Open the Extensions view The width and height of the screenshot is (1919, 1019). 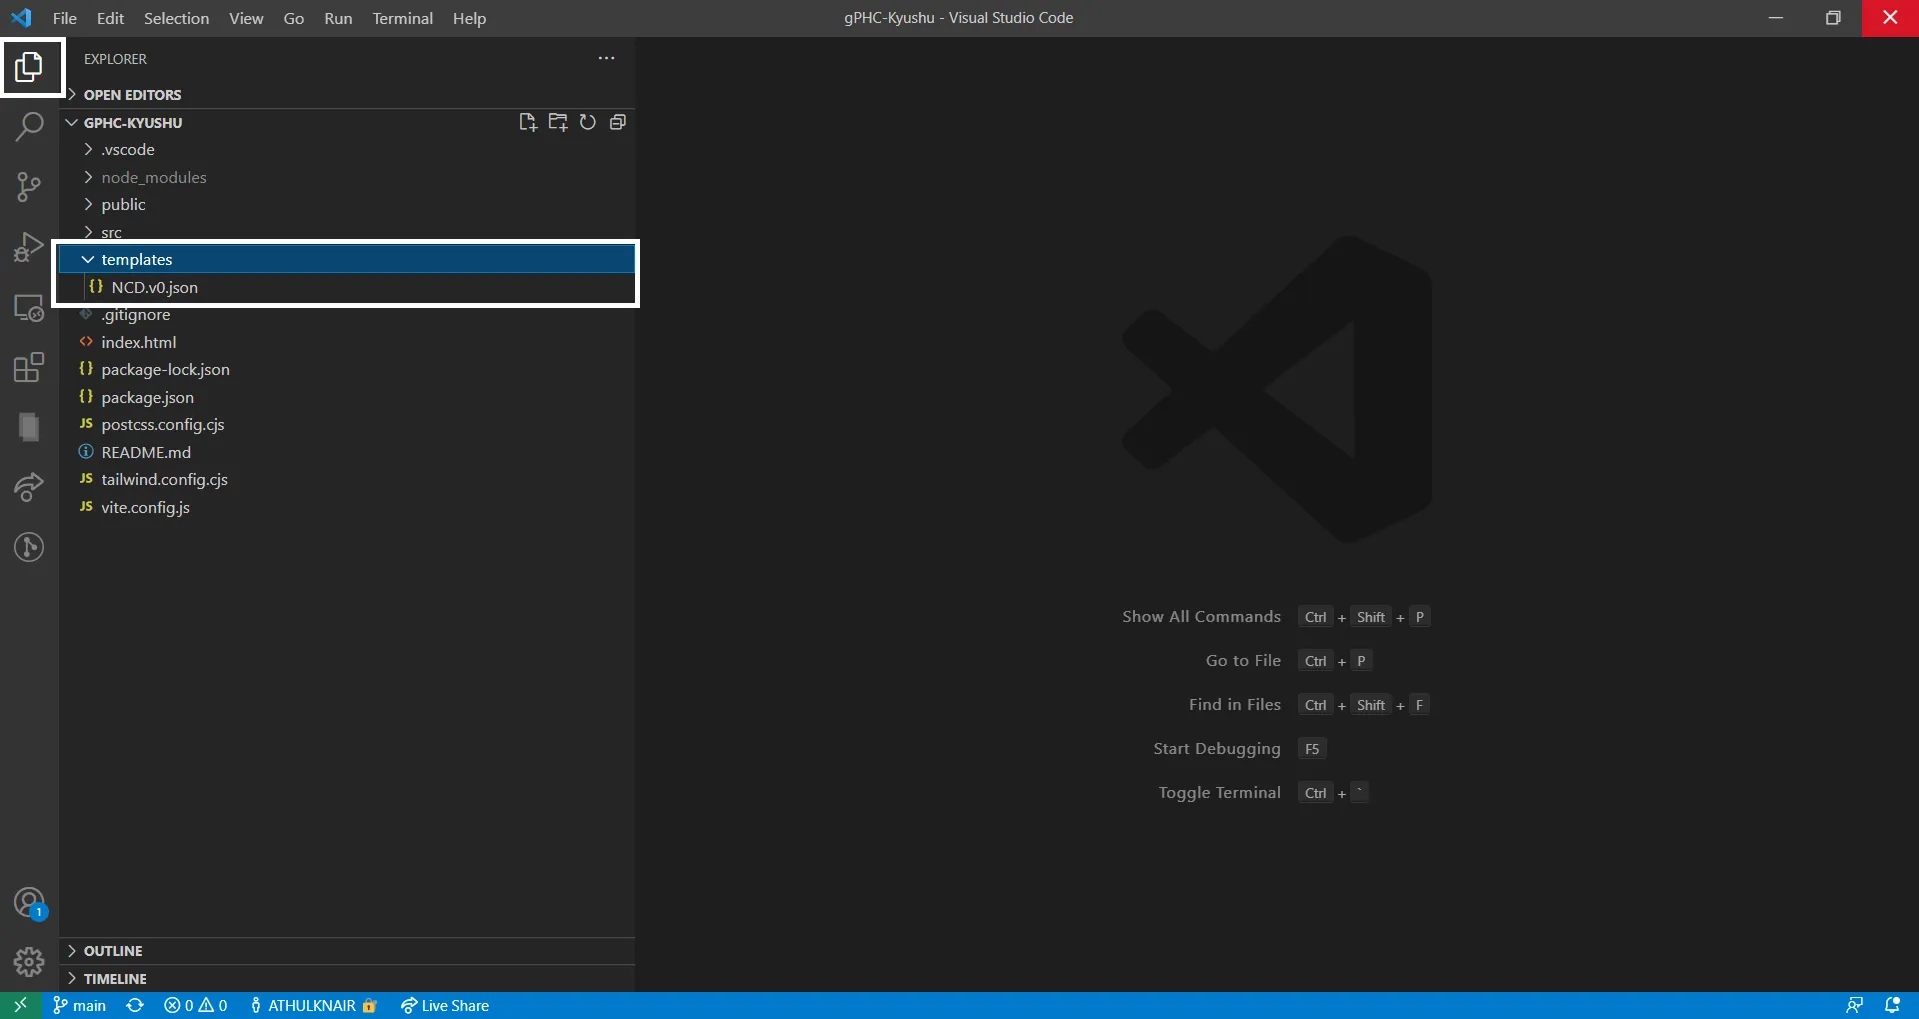pos(29,368)
